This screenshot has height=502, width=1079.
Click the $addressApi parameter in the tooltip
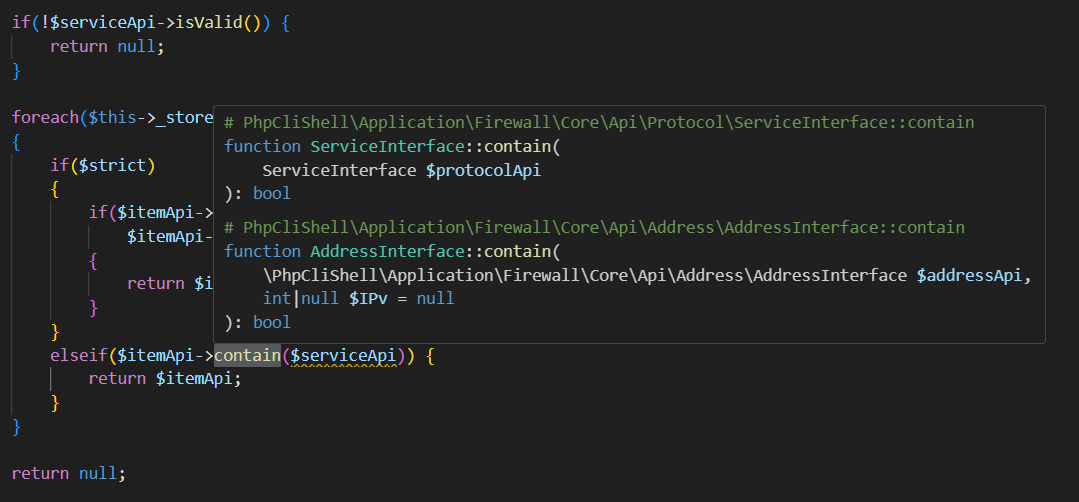972,275
